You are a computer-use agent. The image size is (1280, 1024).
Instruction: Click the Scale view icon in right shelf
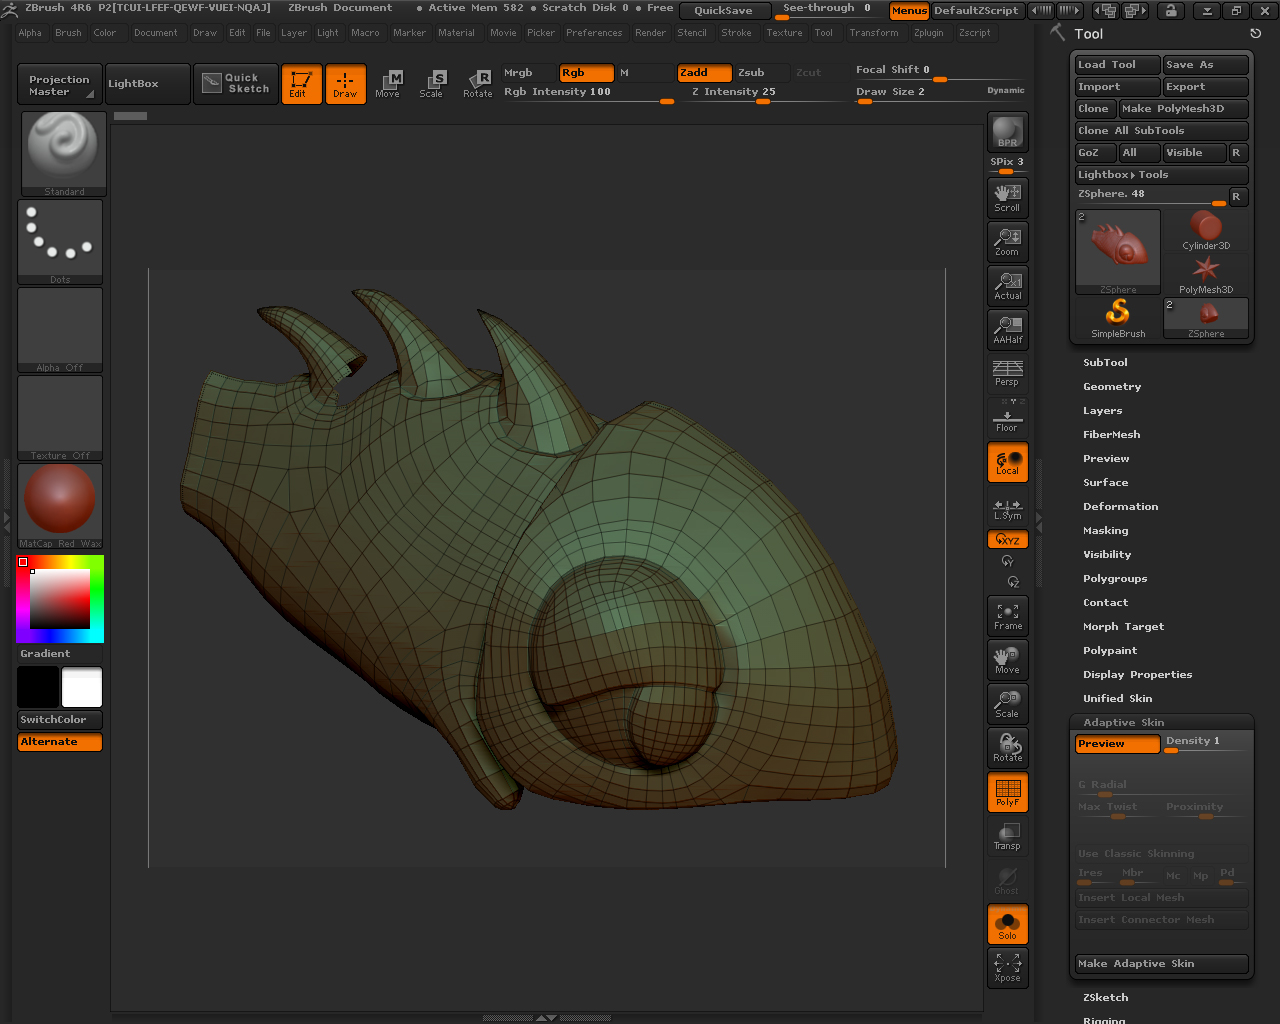click(x=1007, y=703)
